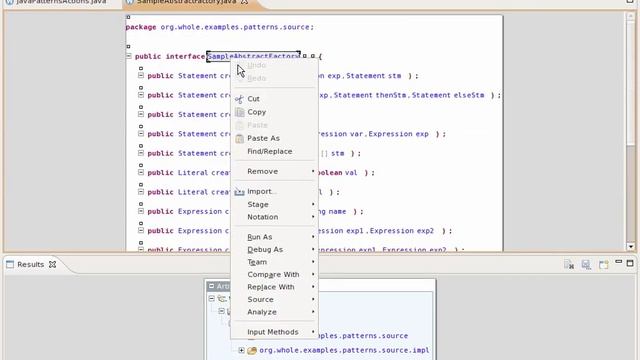Screen dimensions: 640x360
Task: Expand org.whole.examples.patterns.source.impl package node
Action: pos(241,350)
